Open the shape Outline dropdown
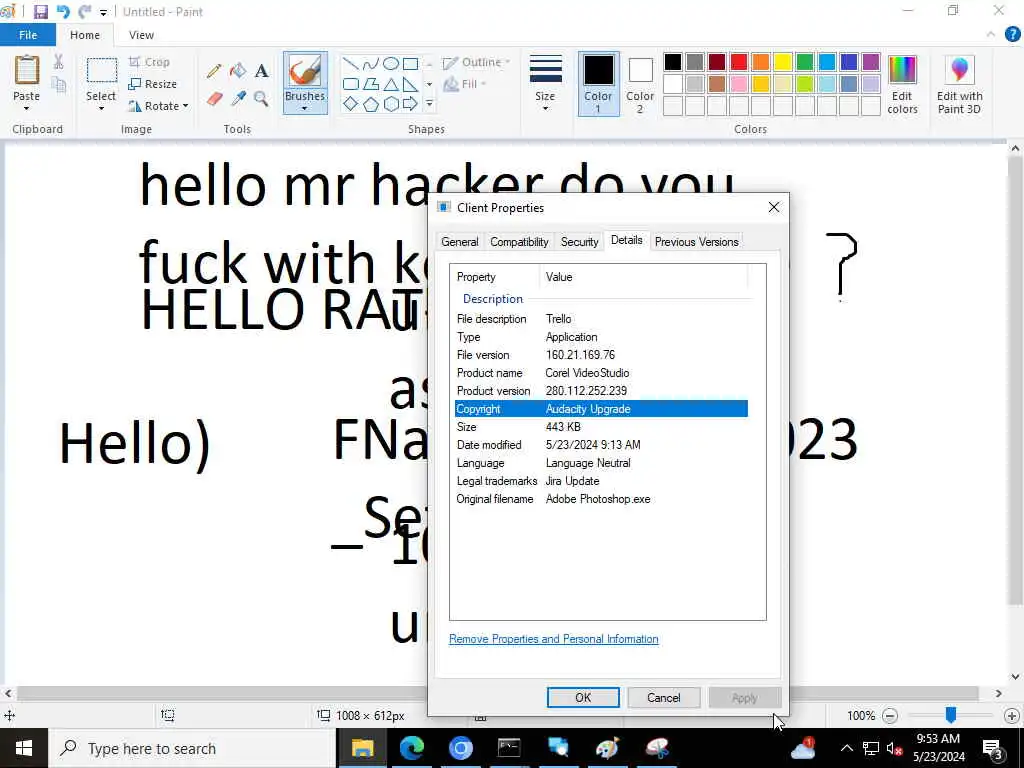 click(x=477, y=62)
